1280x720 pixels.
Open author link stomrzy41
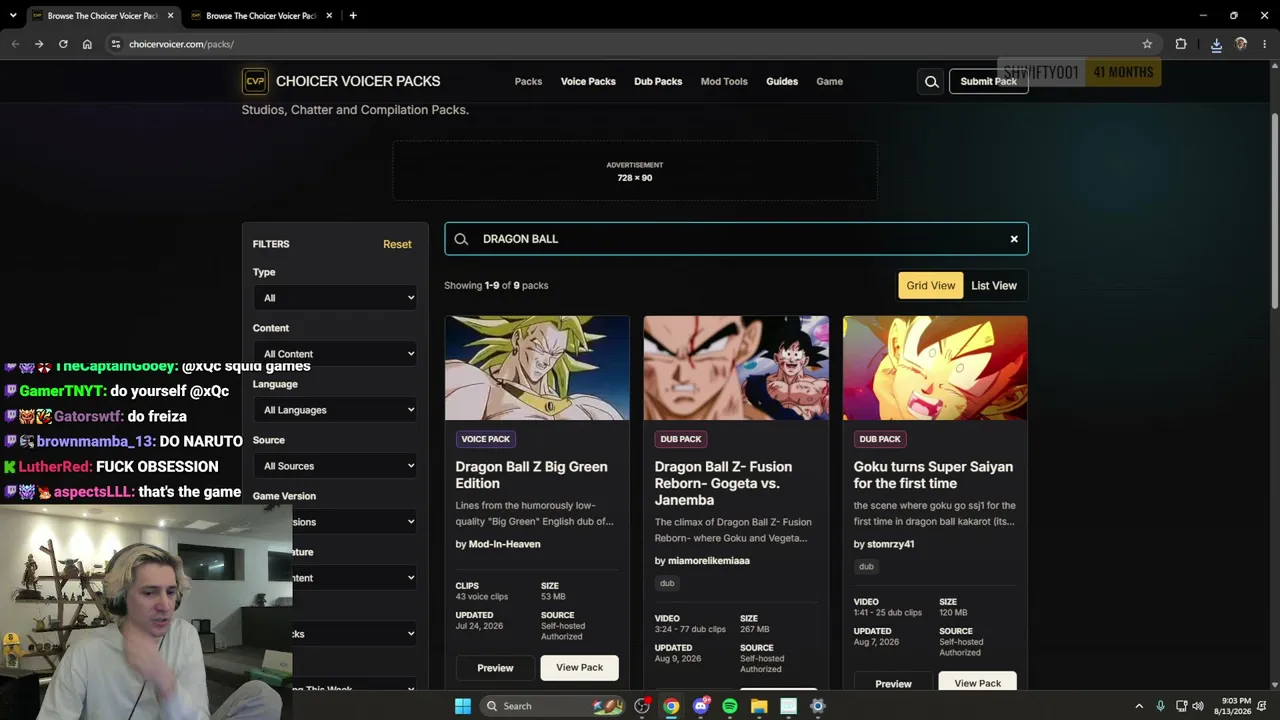890,544
